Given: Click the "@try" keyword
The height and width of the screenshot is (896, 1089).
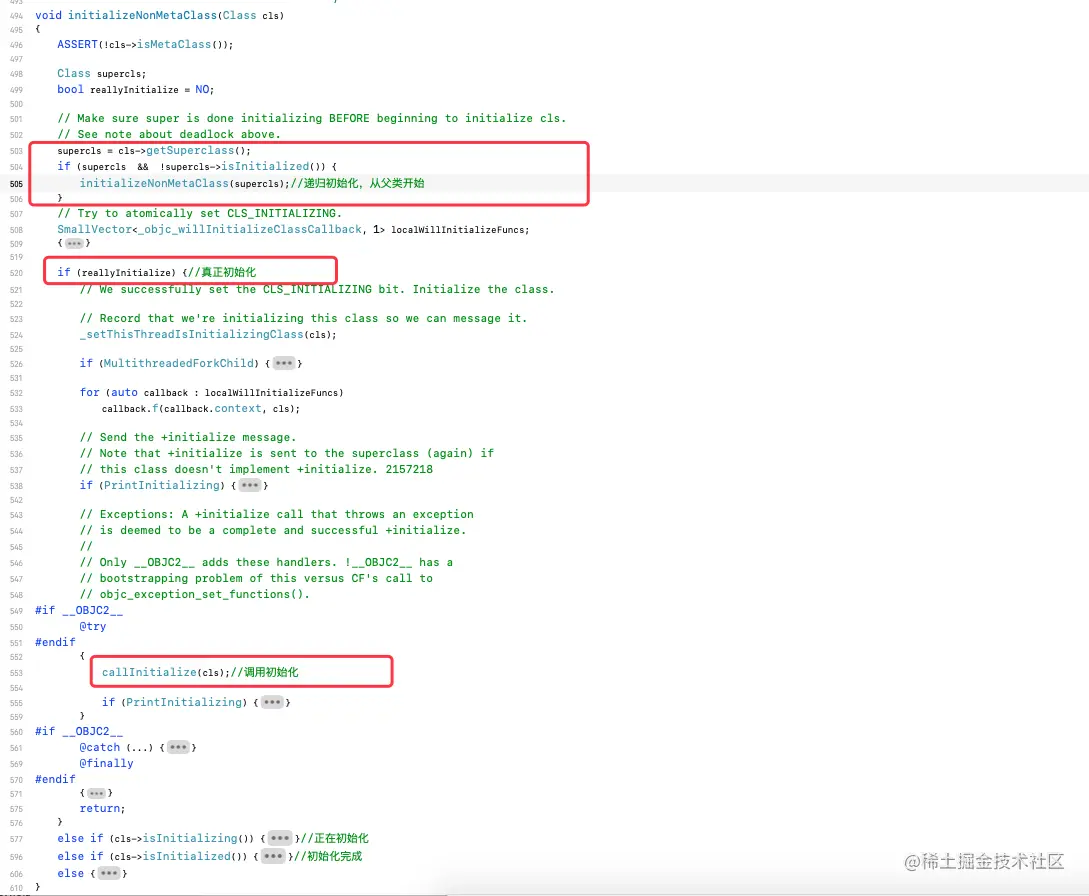Looking at the screenshot, I should 93,626.
